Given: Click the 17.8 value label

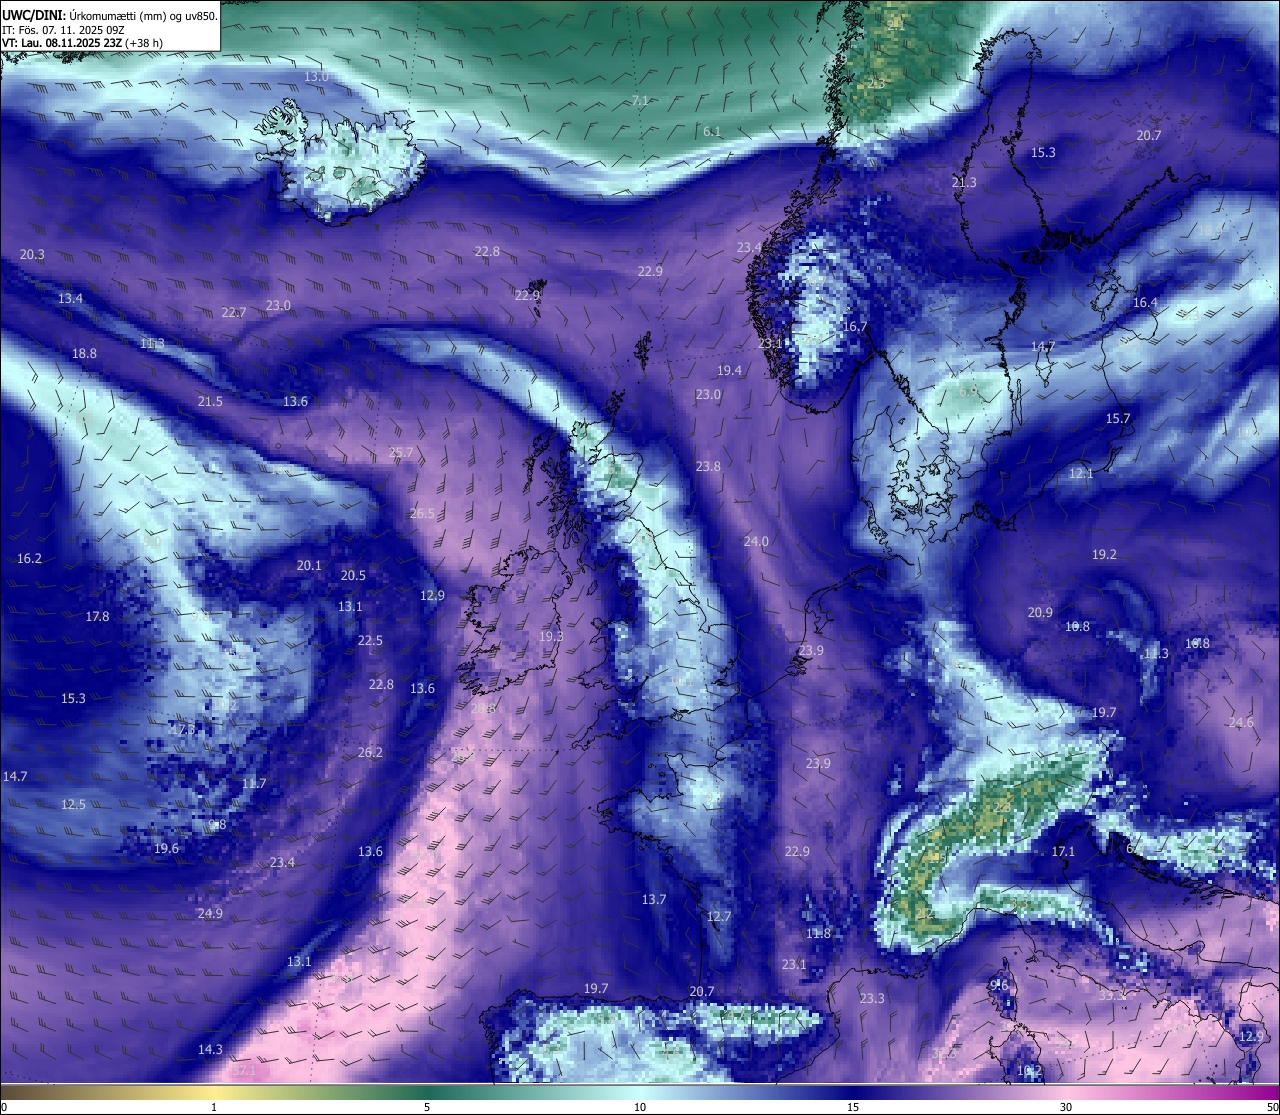Looking at the screenshot, I should coord(97,616).
